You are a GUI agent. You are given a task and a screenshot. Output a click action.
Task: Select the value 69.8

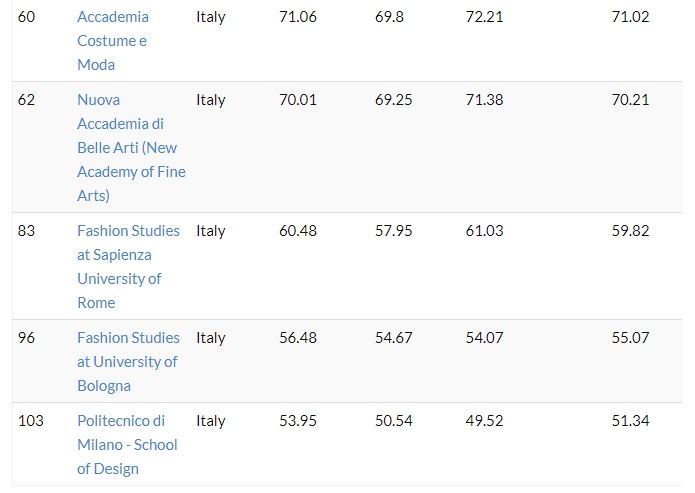coord(389,17)
